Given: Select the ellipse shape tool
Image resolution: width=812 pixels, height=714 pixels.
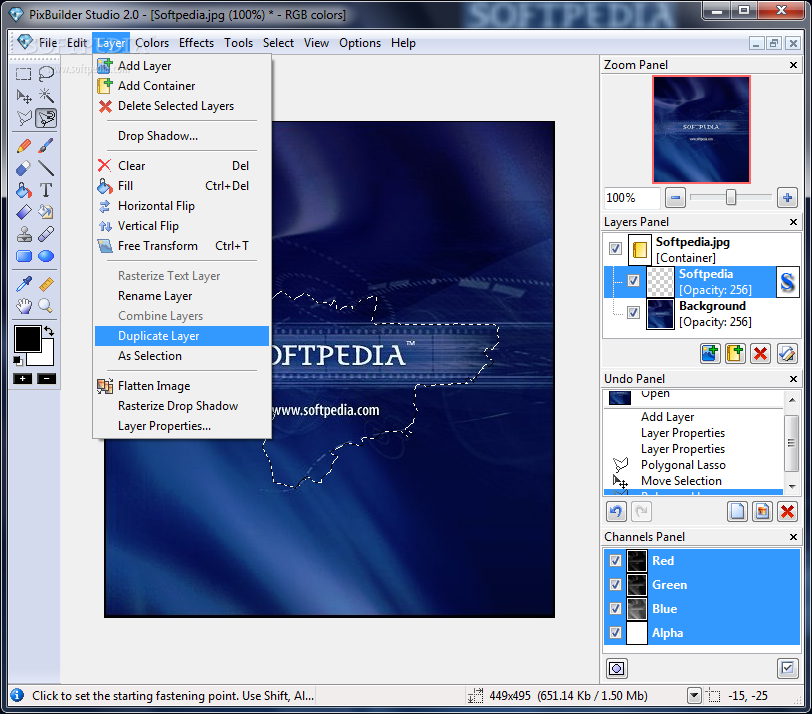Looking at the screenshot, I should click(x=46, y=256).
